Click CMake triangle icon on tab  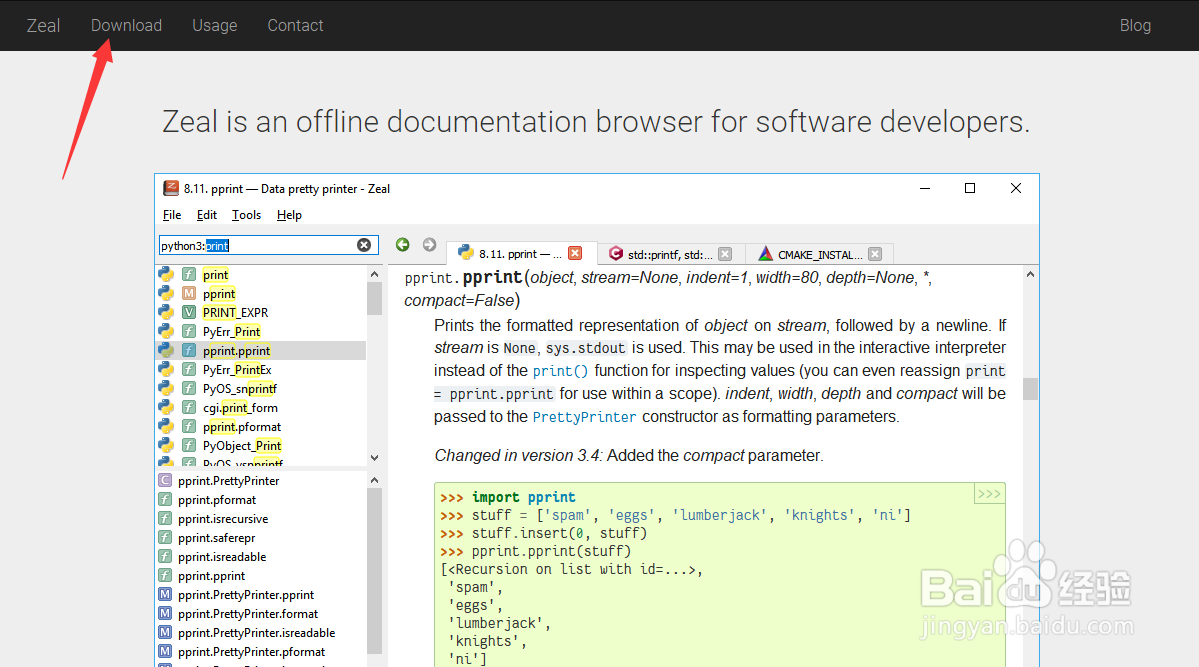click(x=765, y=253)
